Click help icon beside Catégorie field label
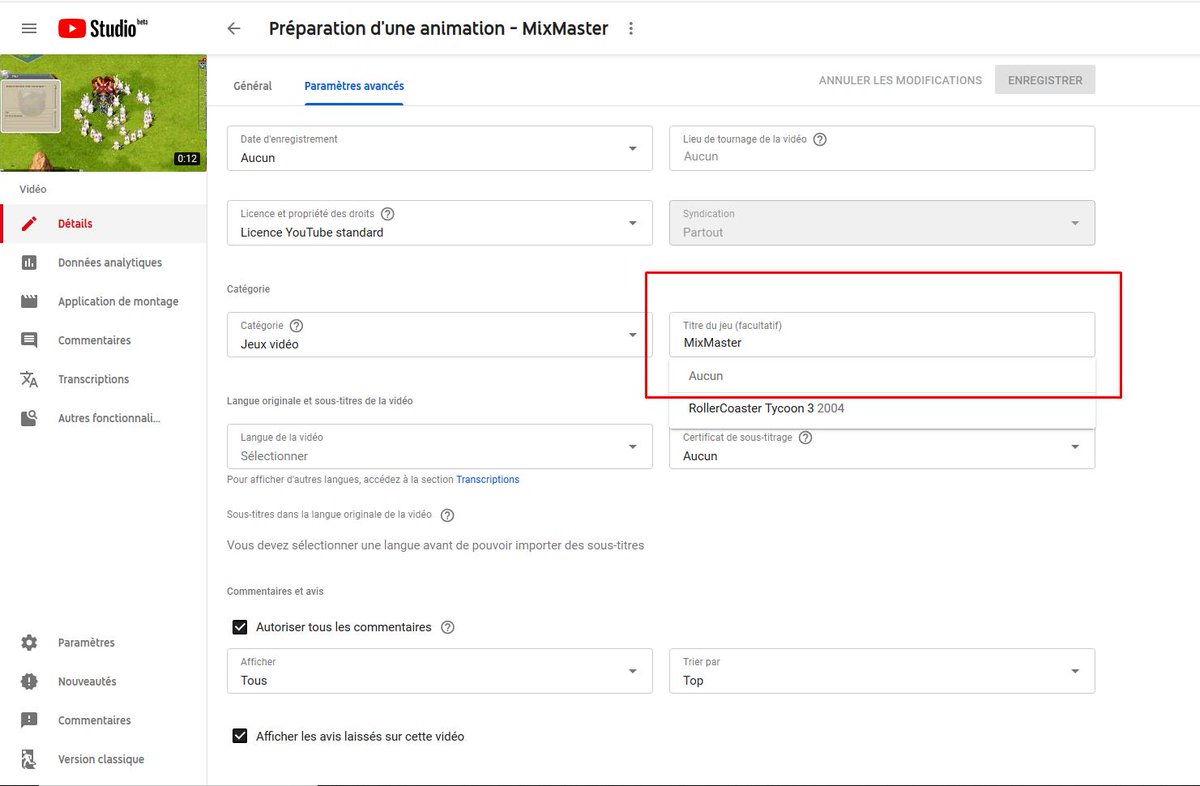 pyautogui.click(x=296, y=326)
